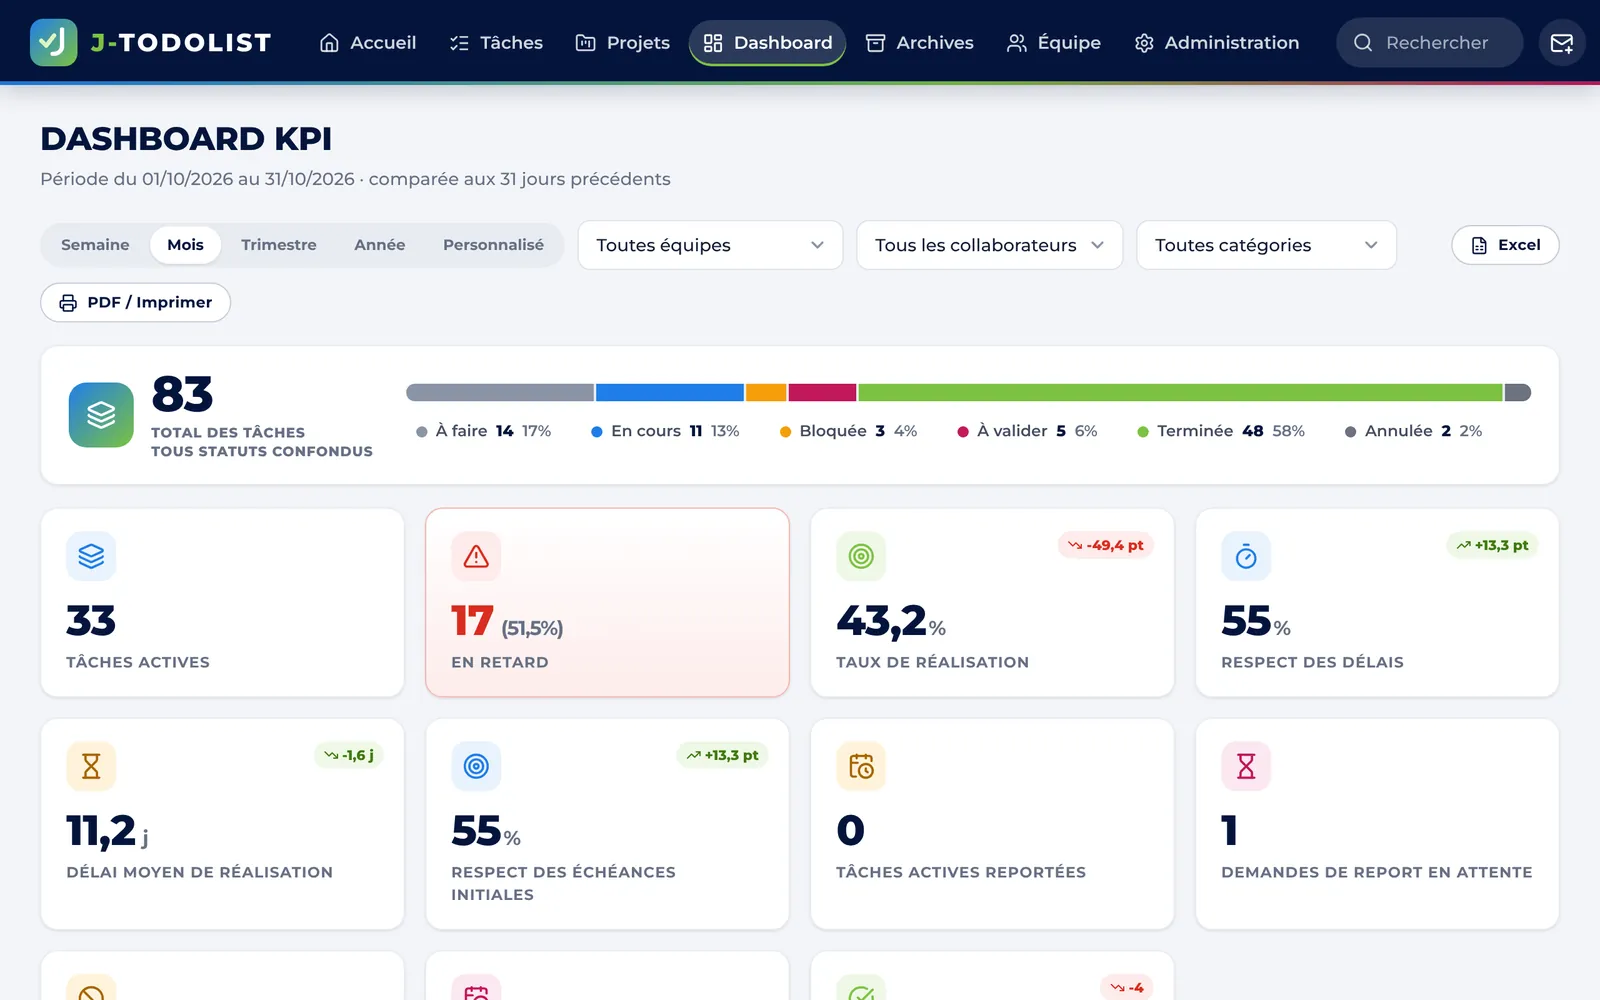Open the Toutes catégories dropdown
Image resolution: width=1600 pixels, height=1000 pixels.
pyautogui.click(x=1266, y=245)
